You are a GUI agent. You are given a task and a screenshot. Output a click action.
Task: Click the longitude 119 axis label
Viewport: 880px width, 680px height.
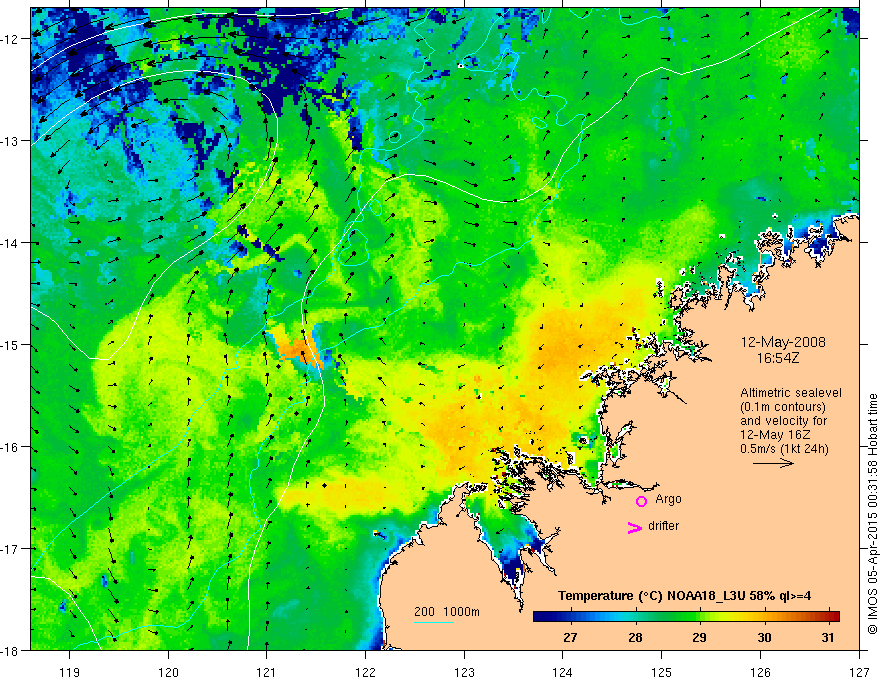69,672
